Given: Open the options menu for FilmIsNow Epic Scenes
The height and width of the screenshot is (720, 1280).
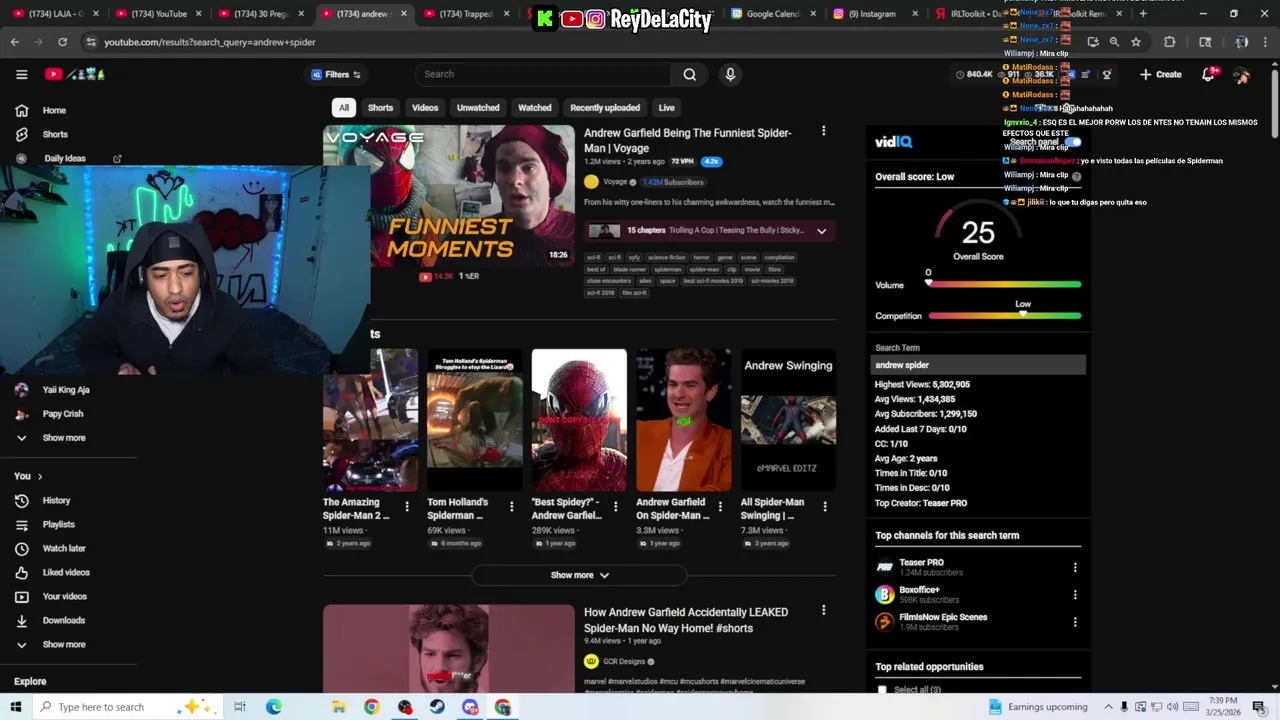Looking at the screenshot, I should pyautogui.click(x=1075, y=622).
